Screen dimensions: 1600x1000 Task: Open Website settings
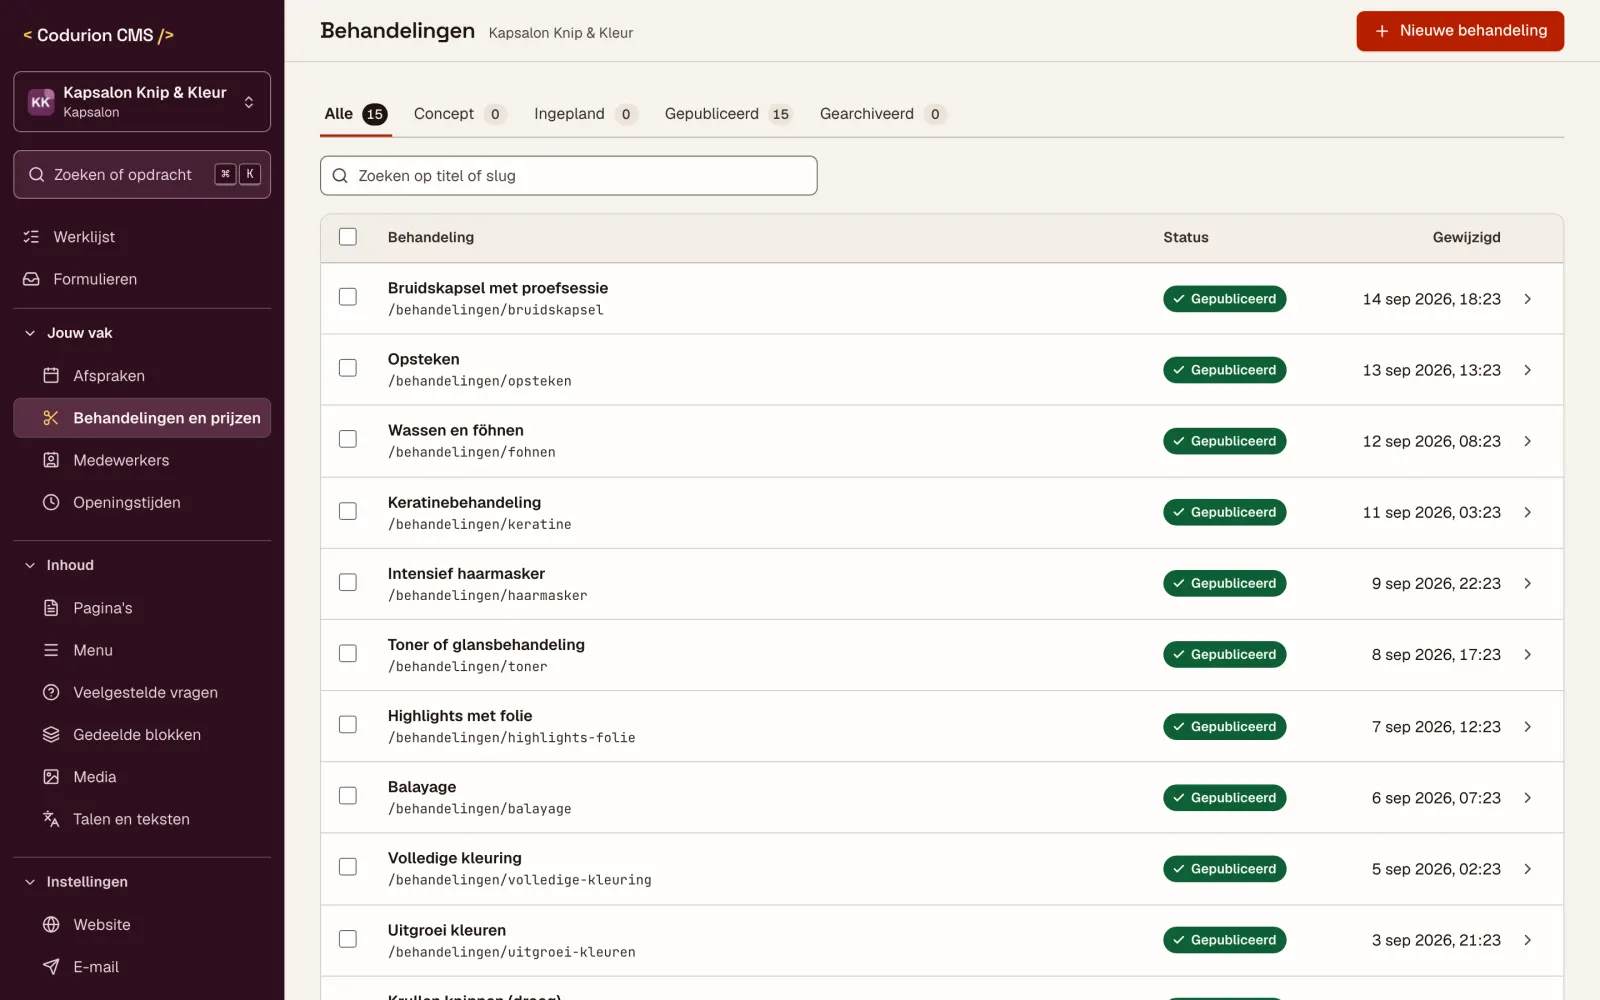coord(142,925)
